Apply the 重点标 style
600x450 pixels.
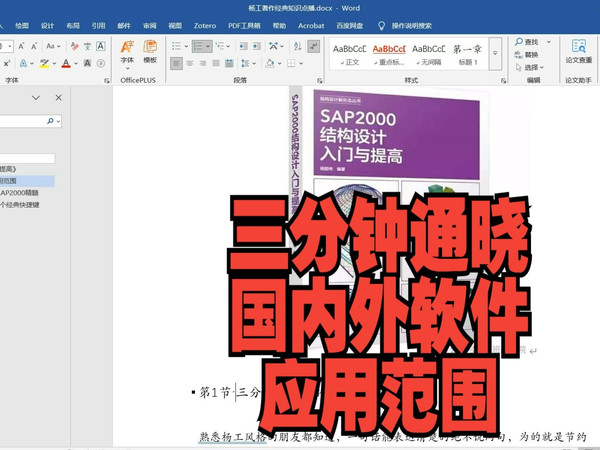tap(389, 54)
